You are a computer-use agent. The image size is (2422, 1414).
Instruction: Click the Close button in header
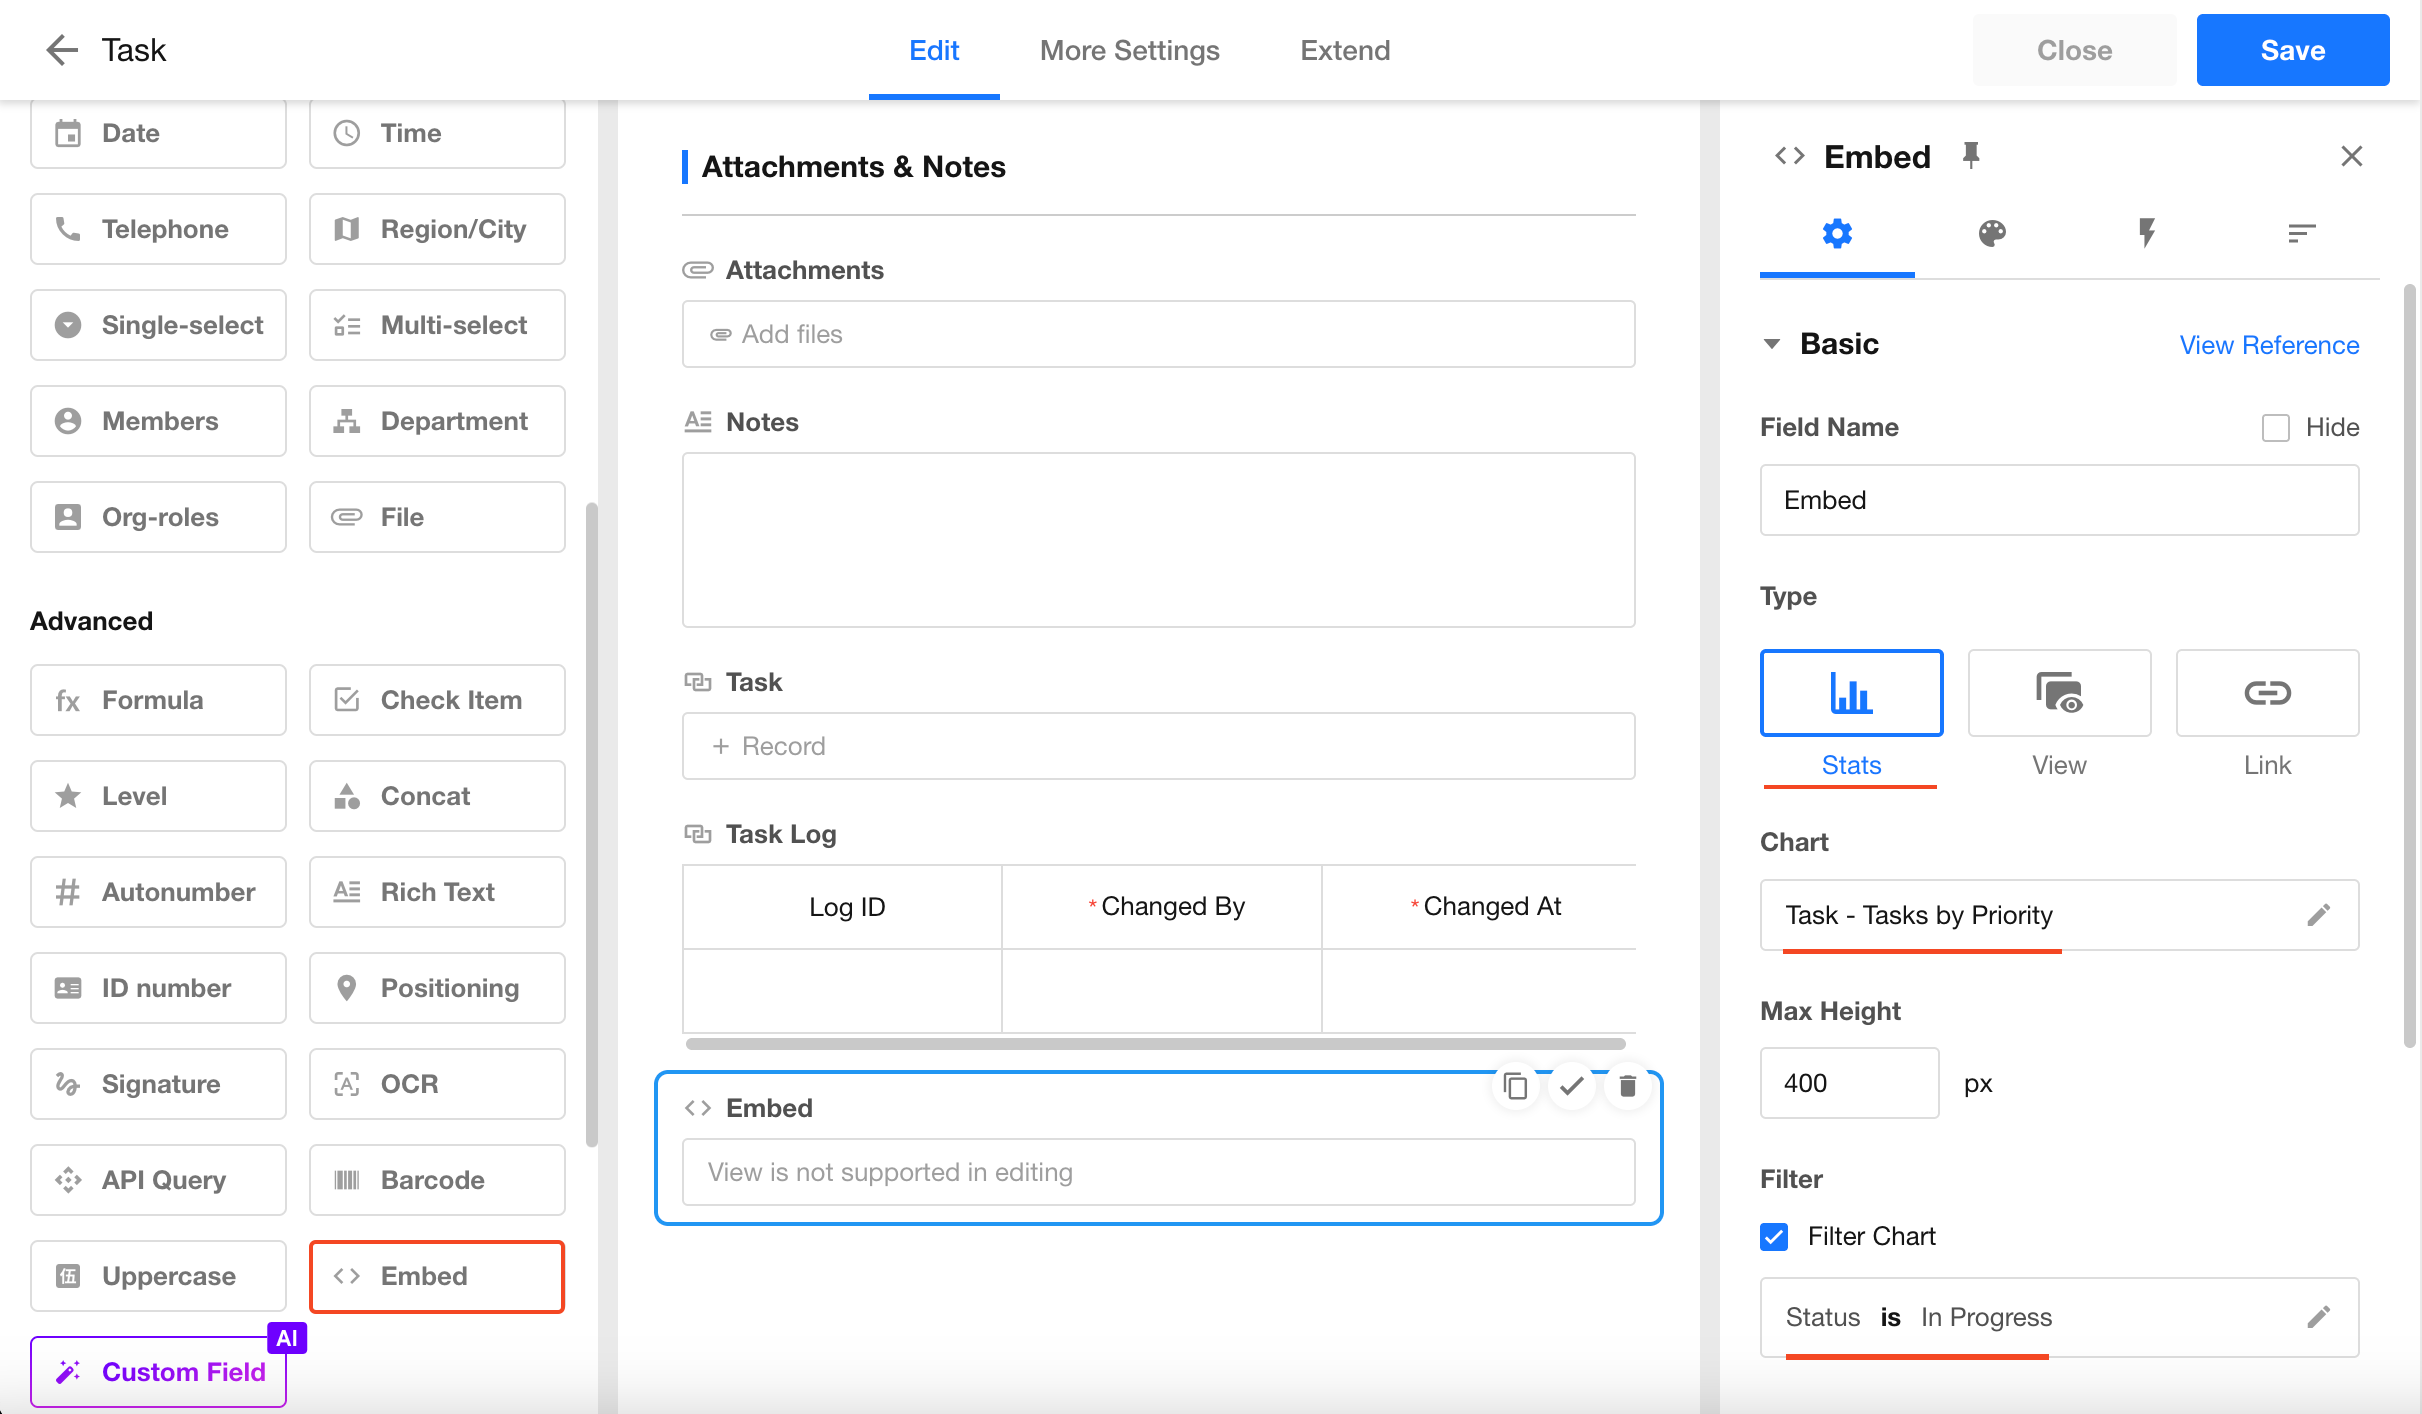(x=2075, y=50)
